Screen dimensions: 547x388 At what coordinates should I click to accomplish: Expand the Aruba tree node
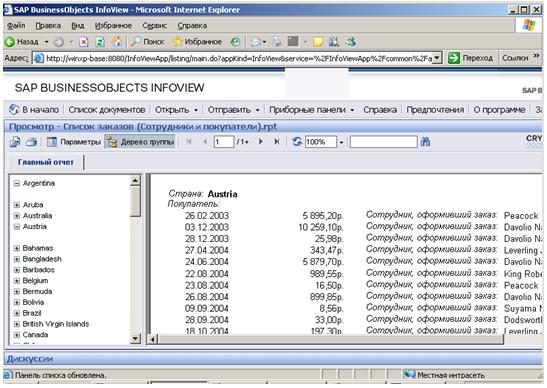click(16, 205)
